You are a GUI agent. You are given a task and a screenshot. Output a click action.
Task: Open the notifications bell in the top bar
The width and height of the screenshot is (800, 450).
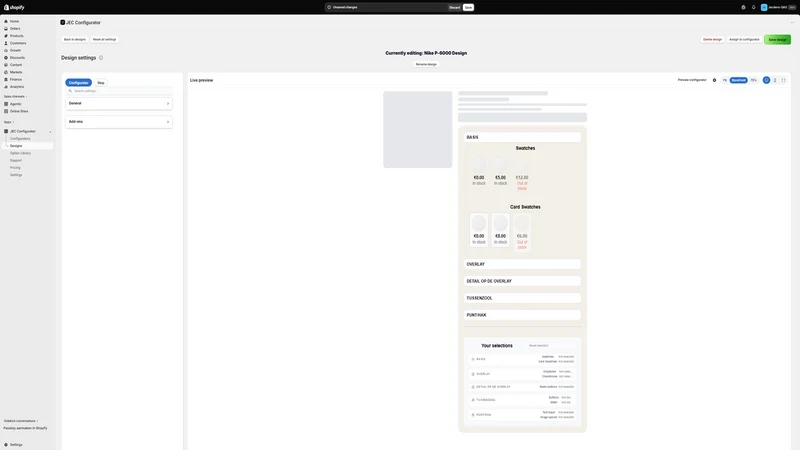(x=753, y=7)
